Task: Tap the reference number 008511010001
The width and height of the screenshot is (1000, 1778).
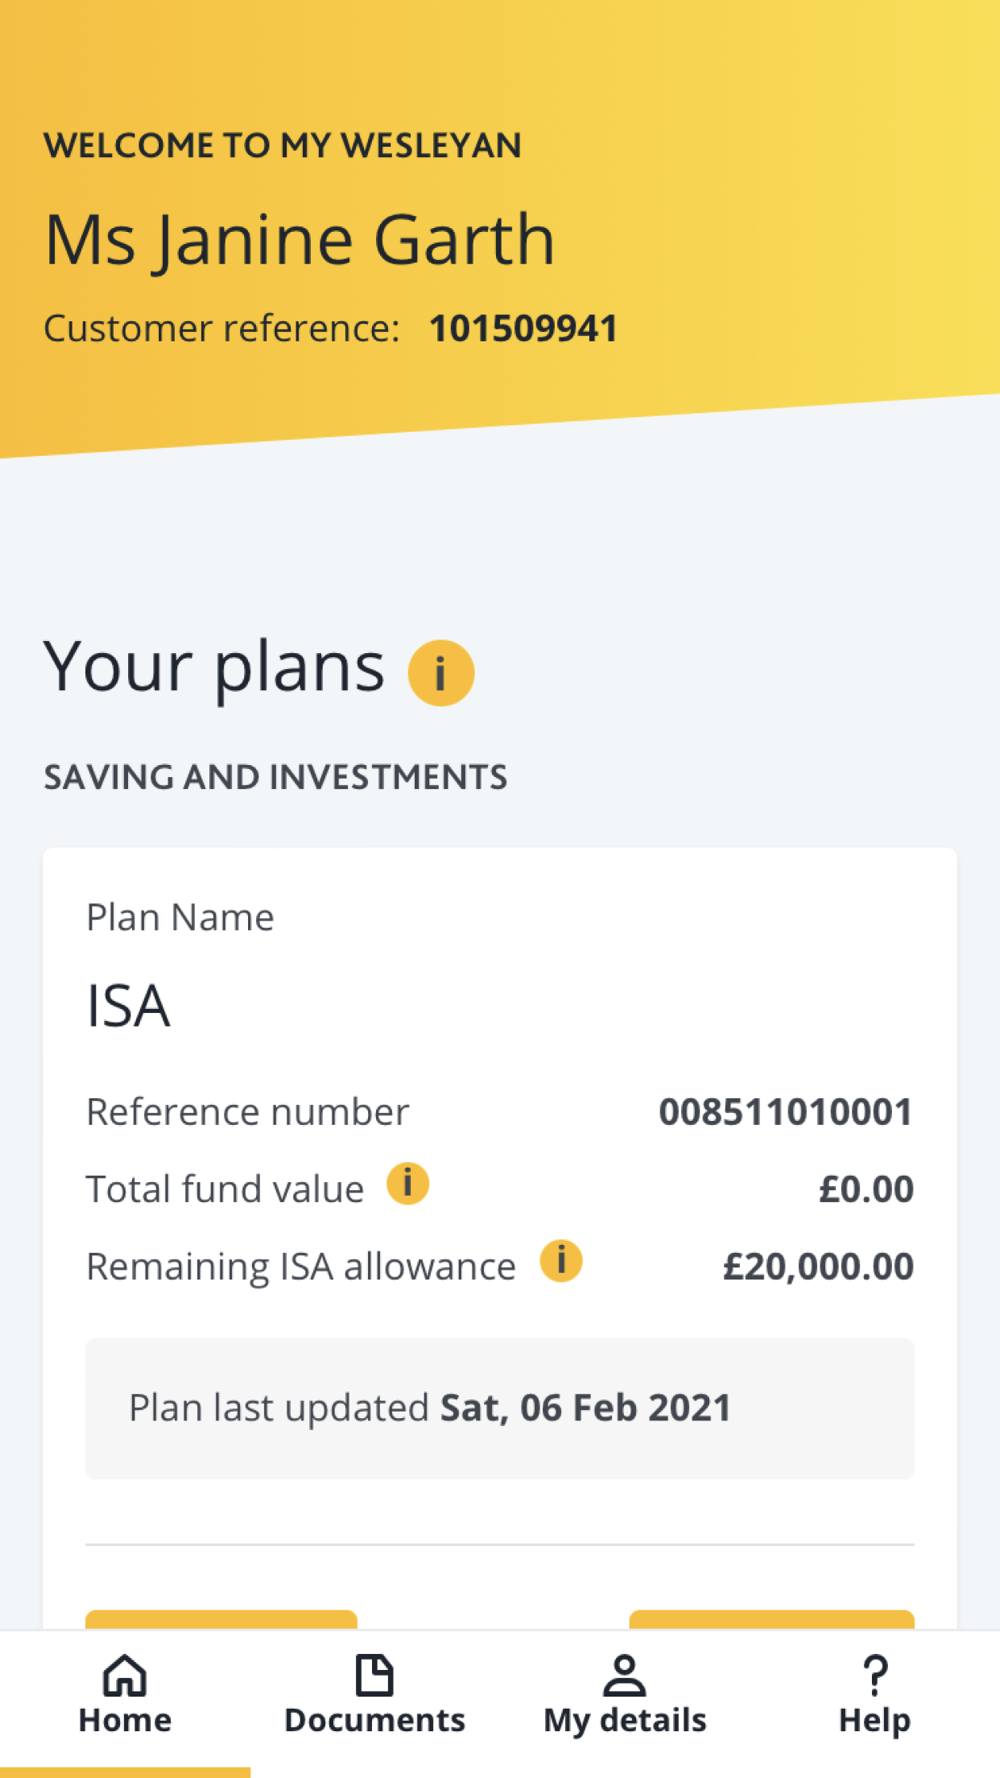Action: (x=786, y=1112)
